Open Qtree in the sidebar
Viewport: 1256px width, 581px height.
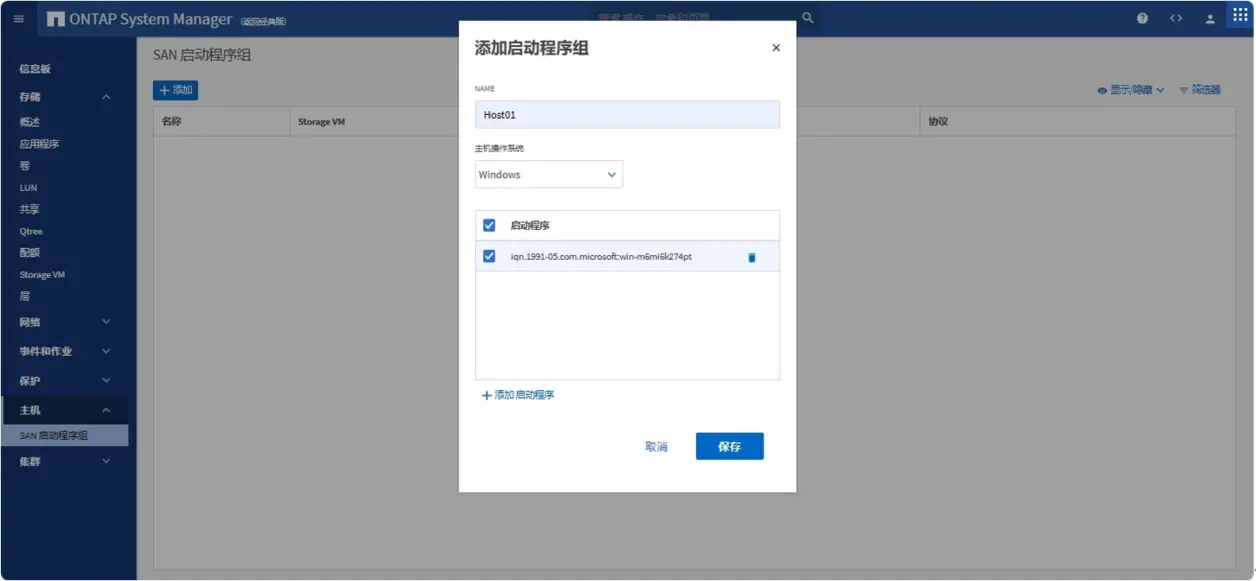31,231
